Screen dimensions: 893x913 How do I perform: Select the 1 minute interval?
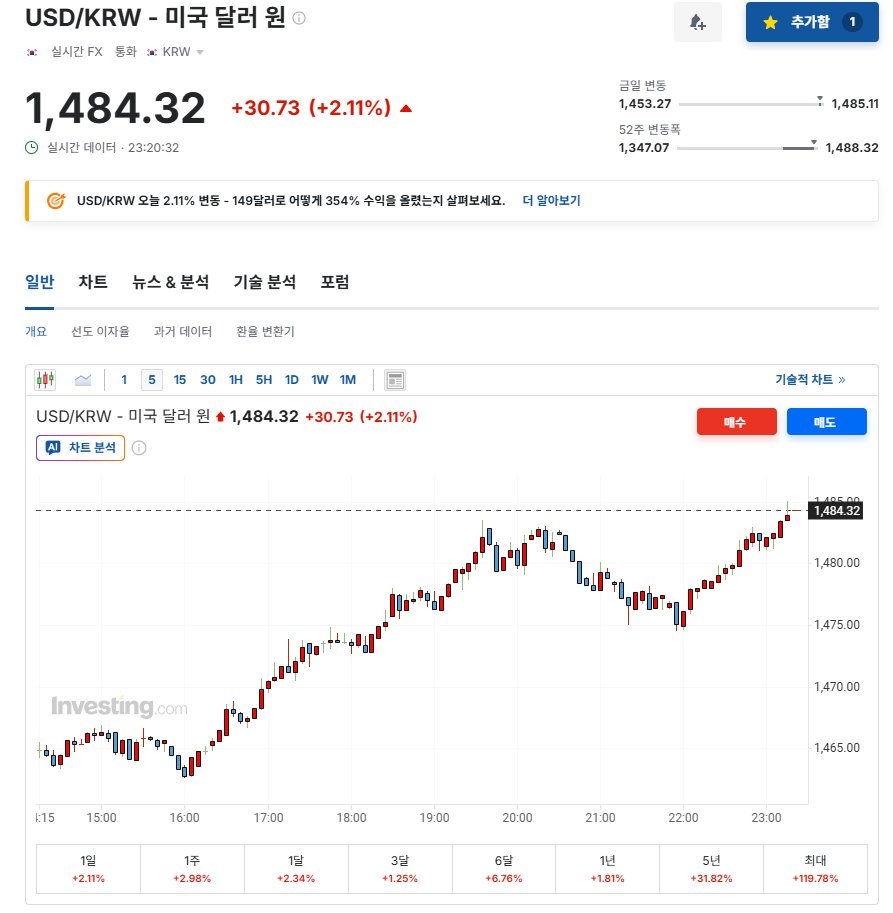tap(124, 380)
